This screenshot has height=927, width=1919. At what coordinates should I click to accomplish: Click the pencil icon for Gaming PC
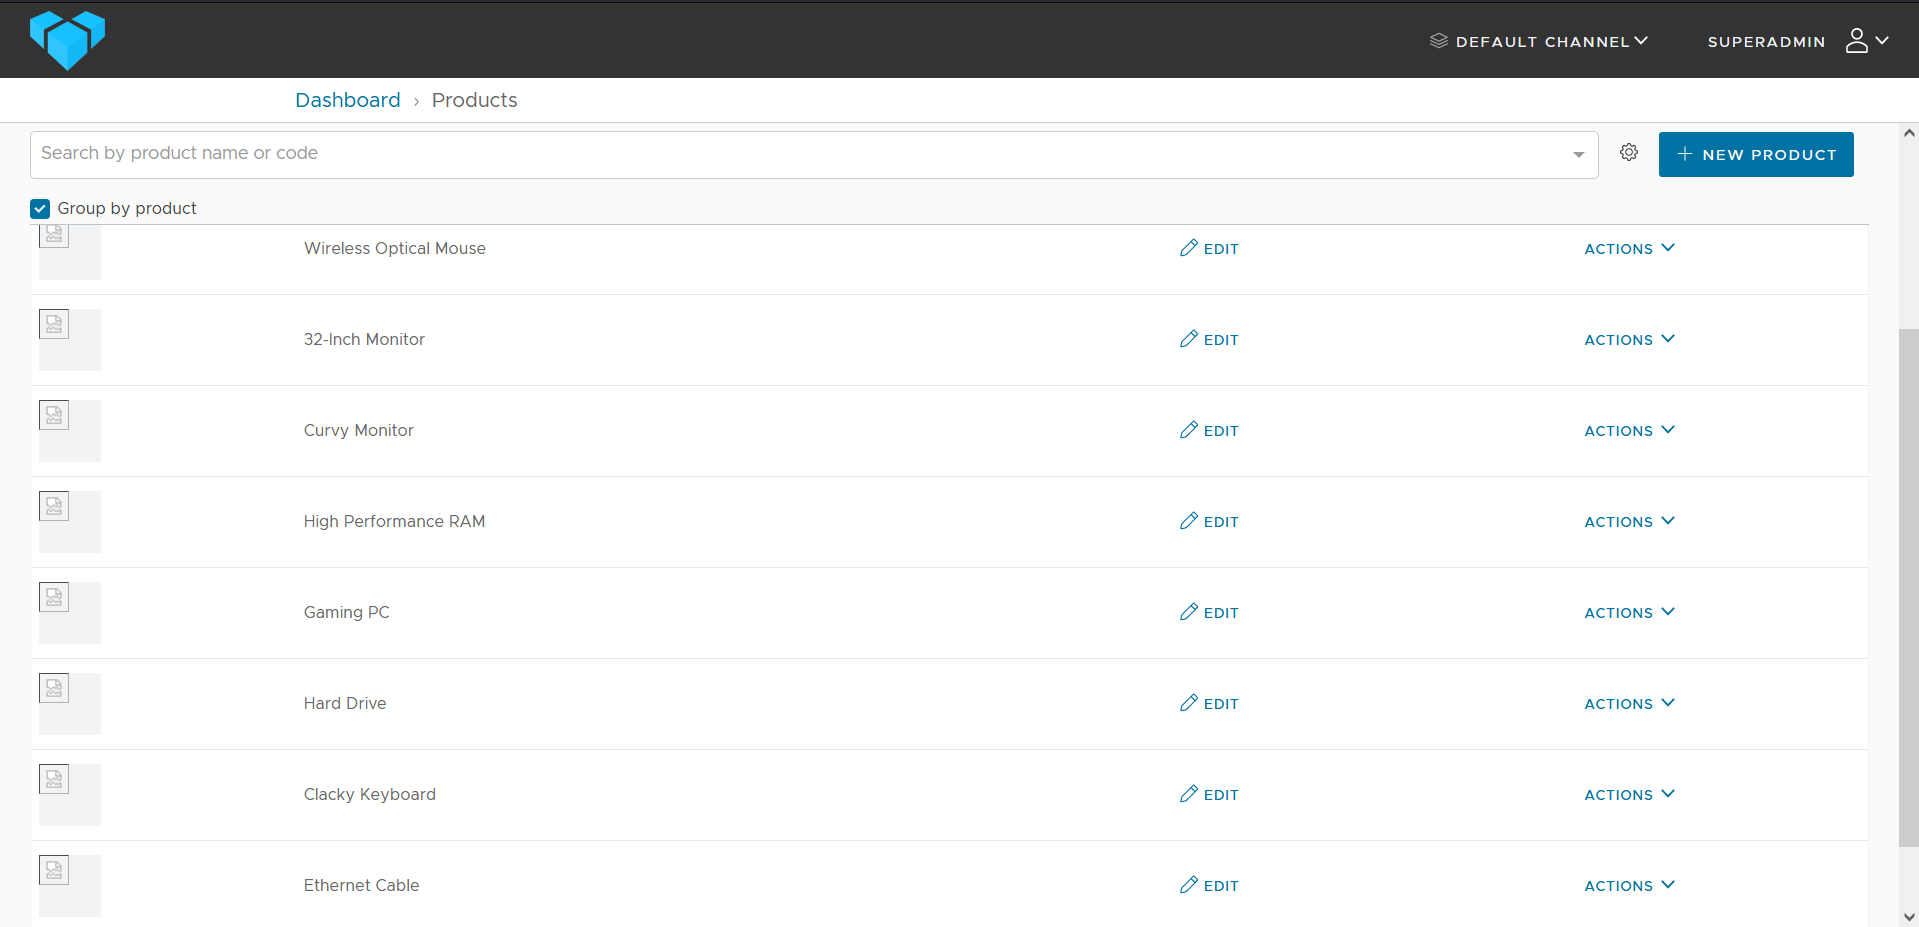tap(1188, 612)
